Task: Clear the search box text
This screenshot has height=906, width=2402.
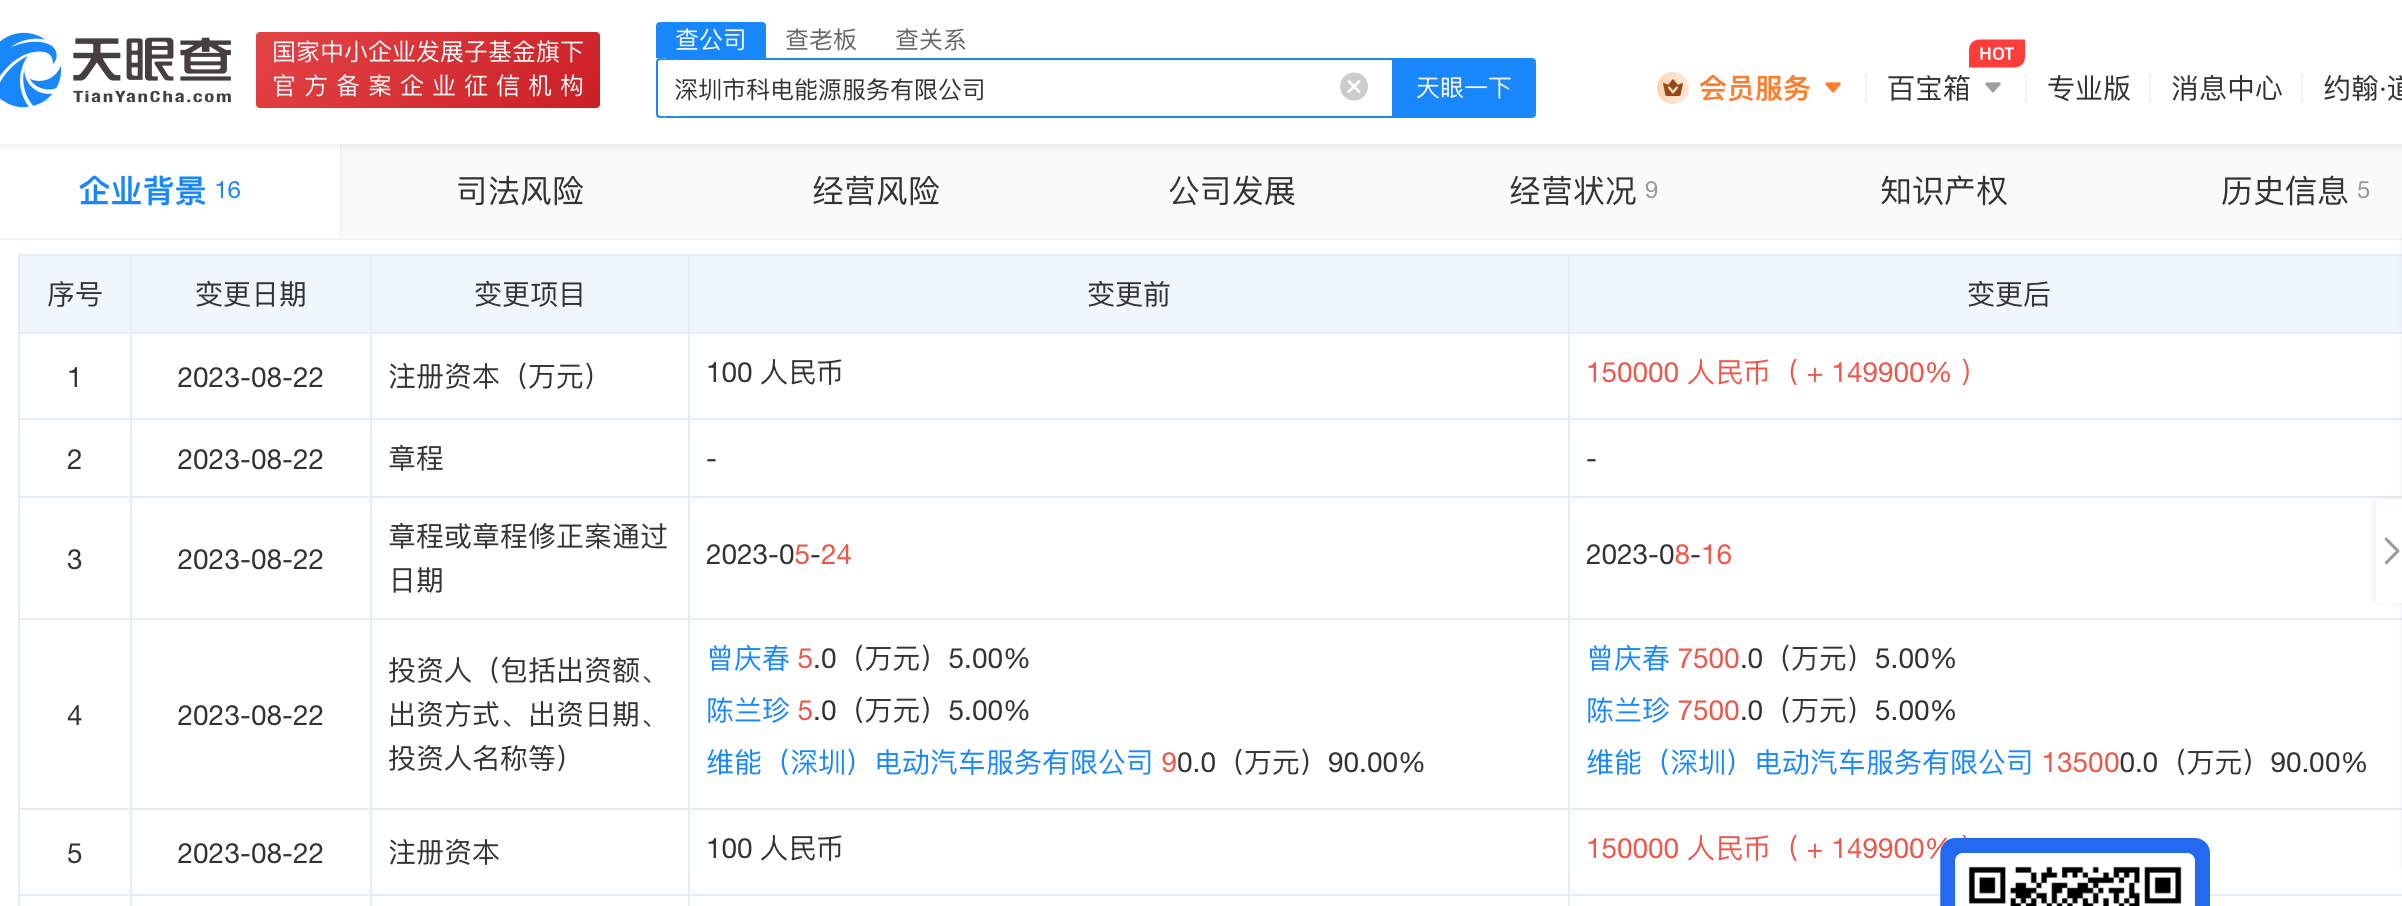Action: (1354, 87)
